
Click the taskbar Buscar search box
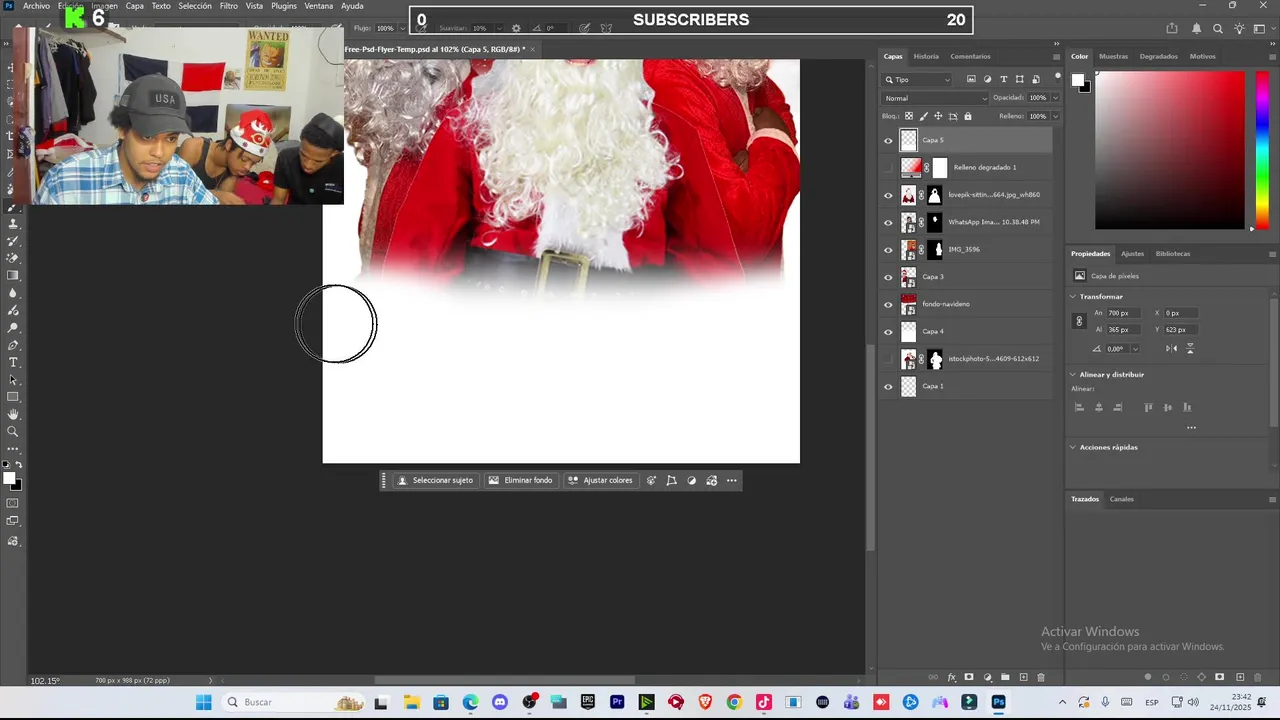tap(293, 702)
